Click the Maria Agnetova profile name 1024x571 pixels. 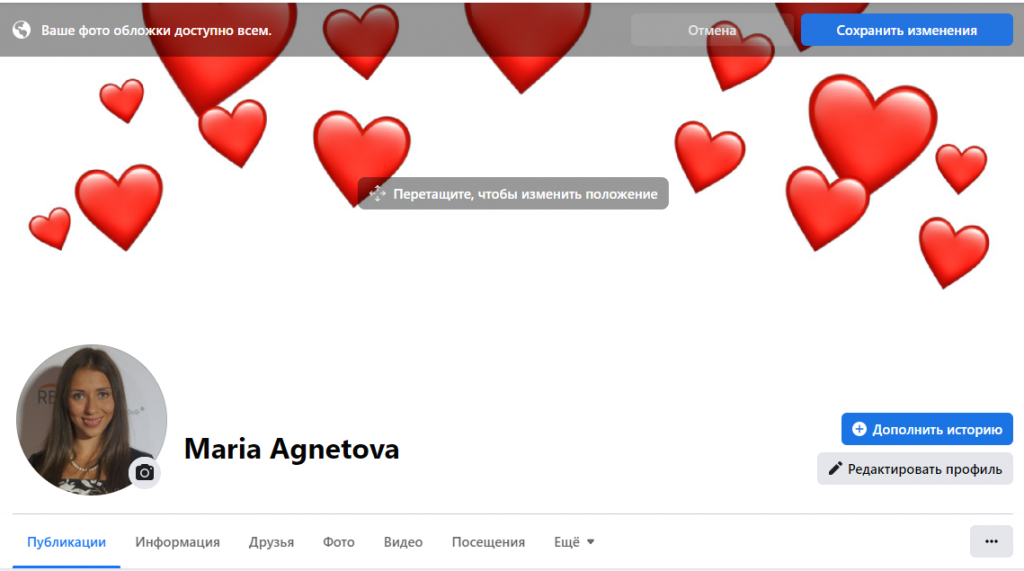[x=291, y=449]
